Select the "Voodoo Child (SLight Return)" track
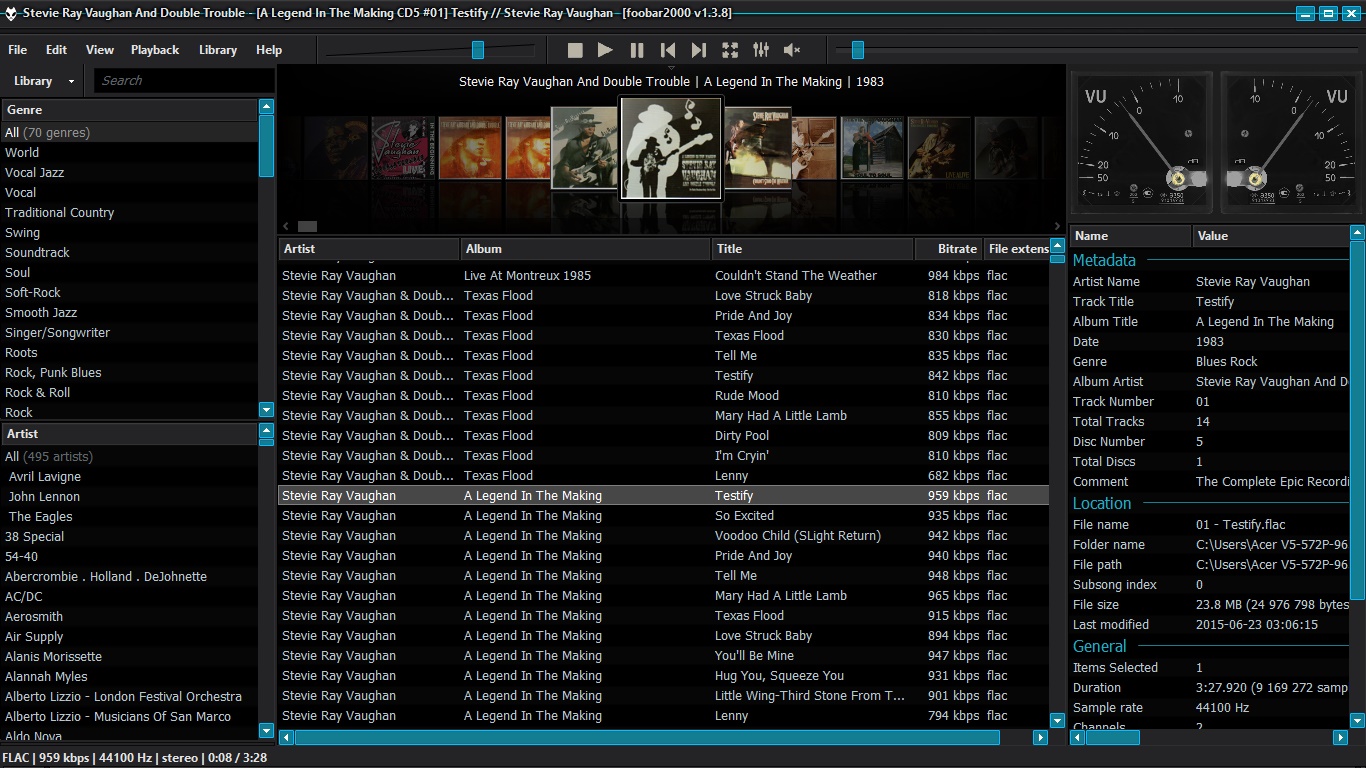Screen dimensions: 1366x768 point(664,536)
